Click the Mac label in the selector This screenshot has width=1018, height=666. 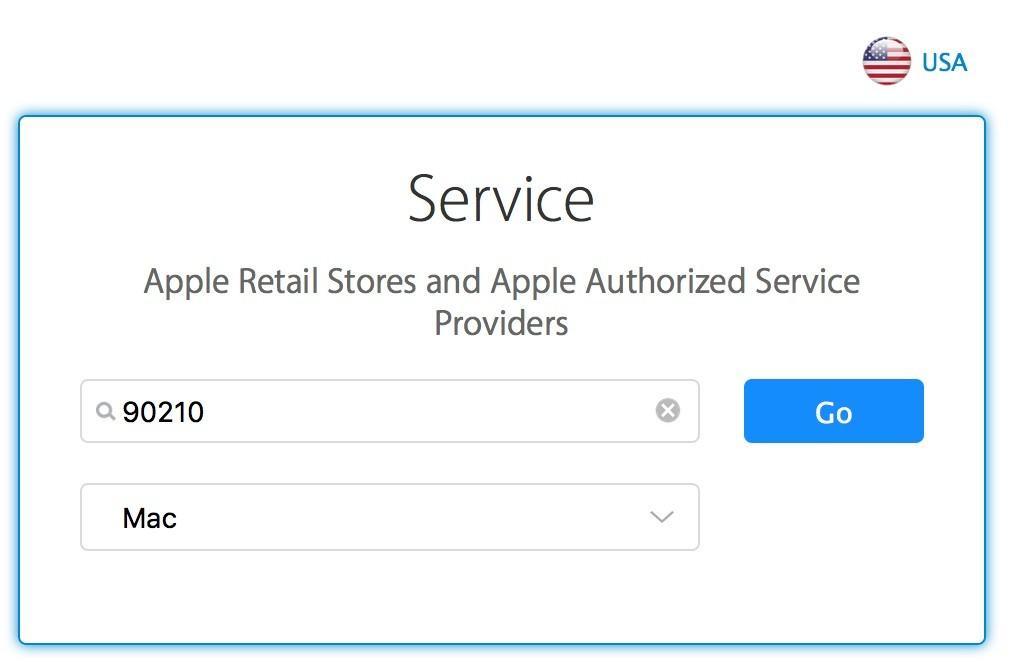pos(149,517)
